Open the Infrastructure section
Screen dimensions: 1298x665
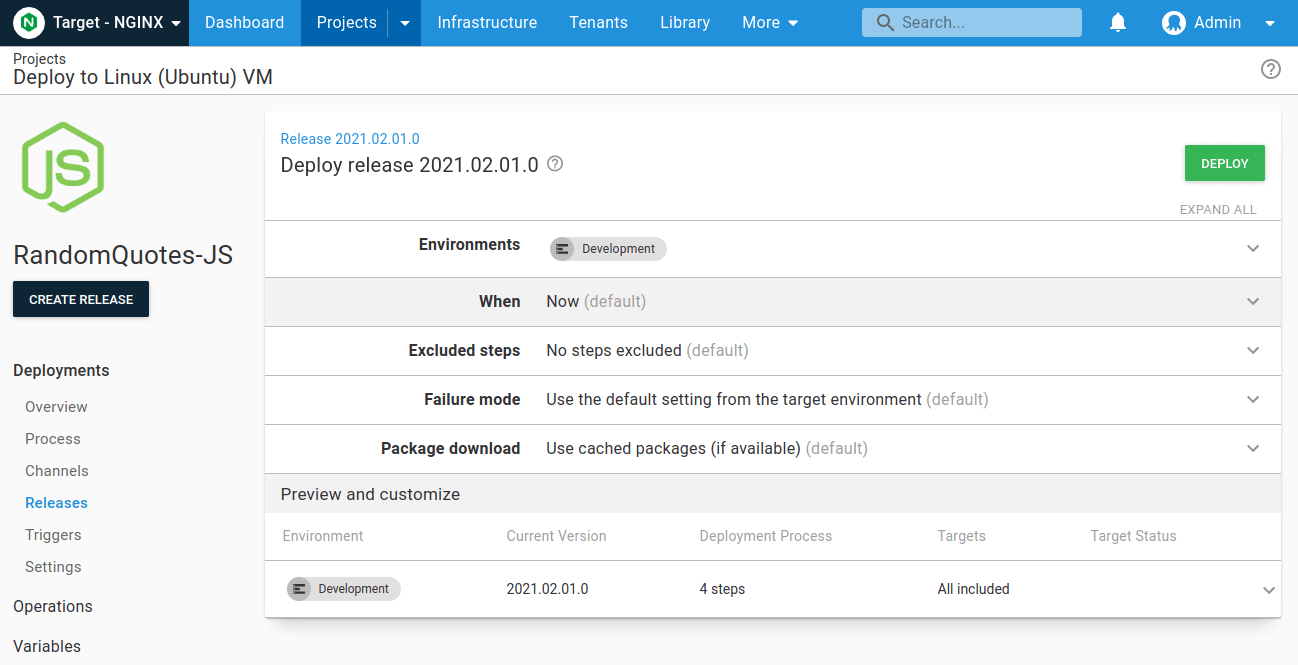click(487, 22)
